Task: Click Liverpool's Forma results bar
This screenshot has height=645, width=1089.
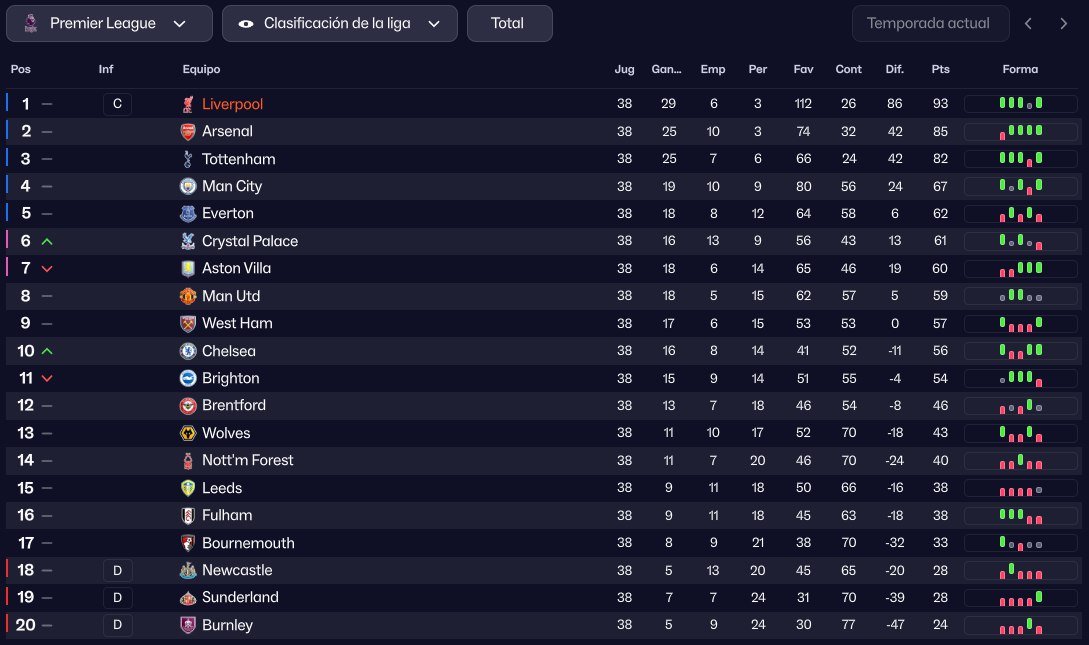Action: click(1020, 104)
